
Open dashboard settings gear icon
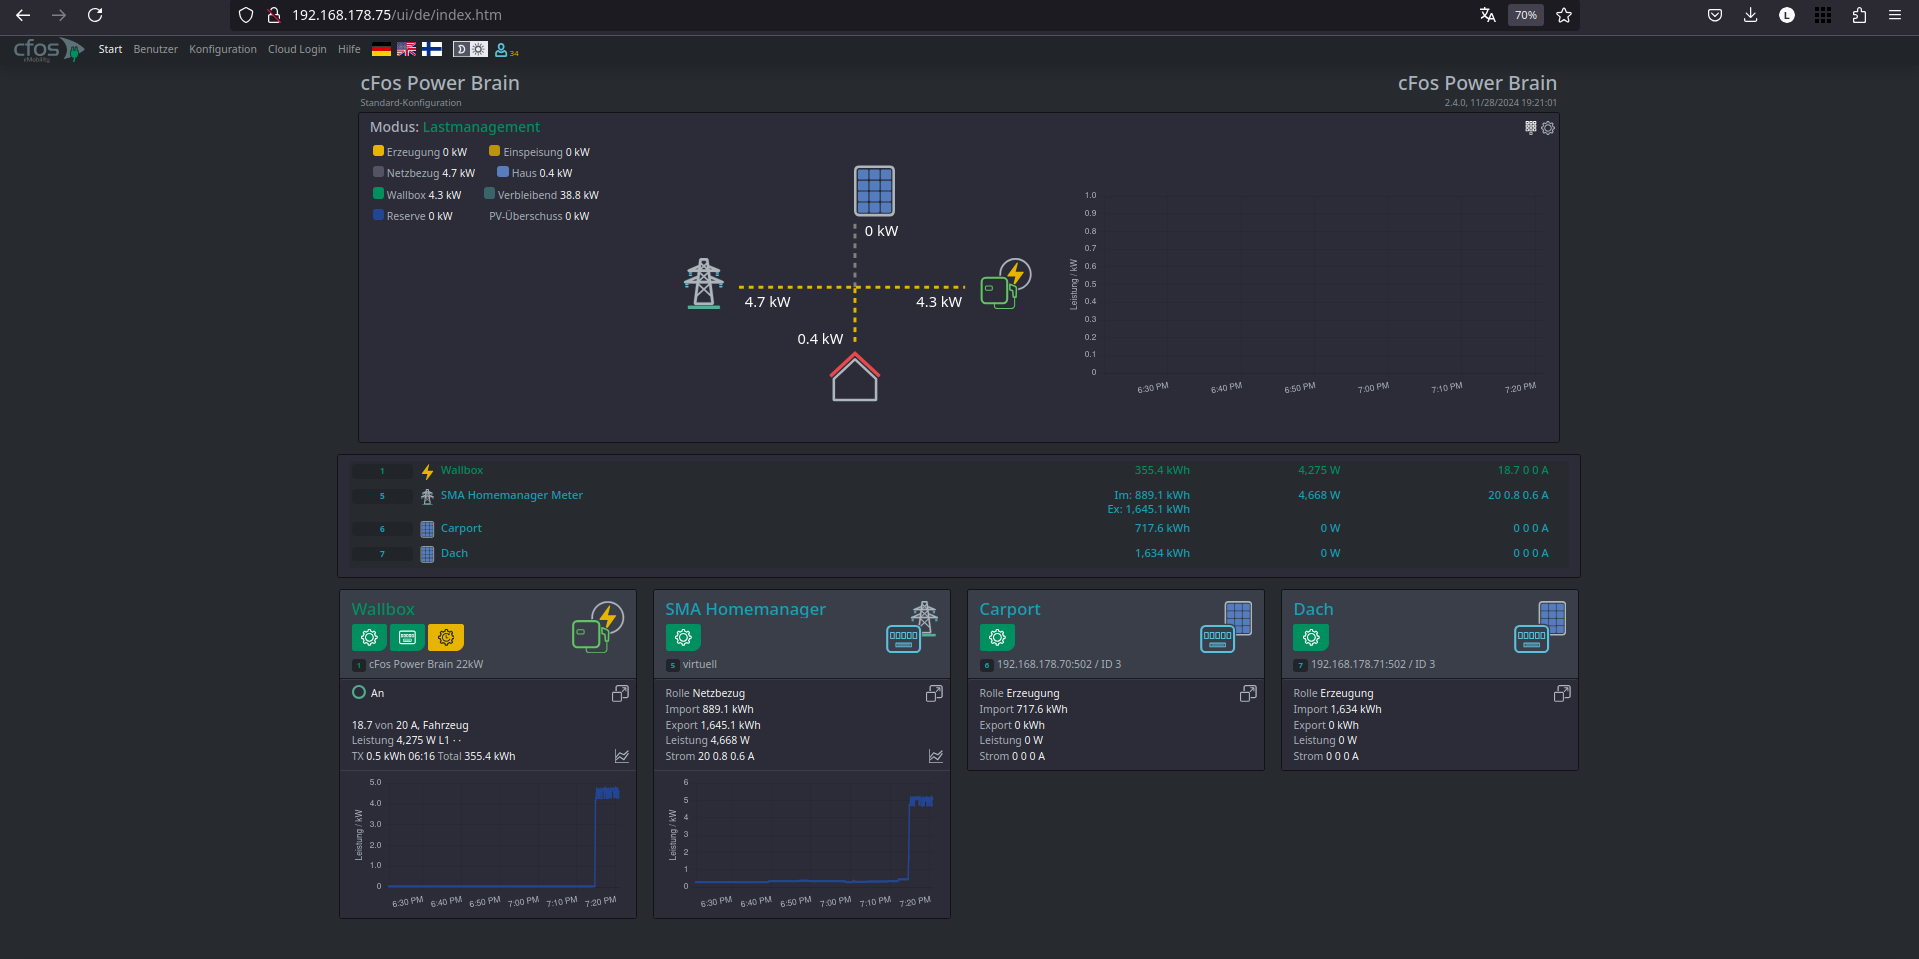click(x=1548, y=128)
